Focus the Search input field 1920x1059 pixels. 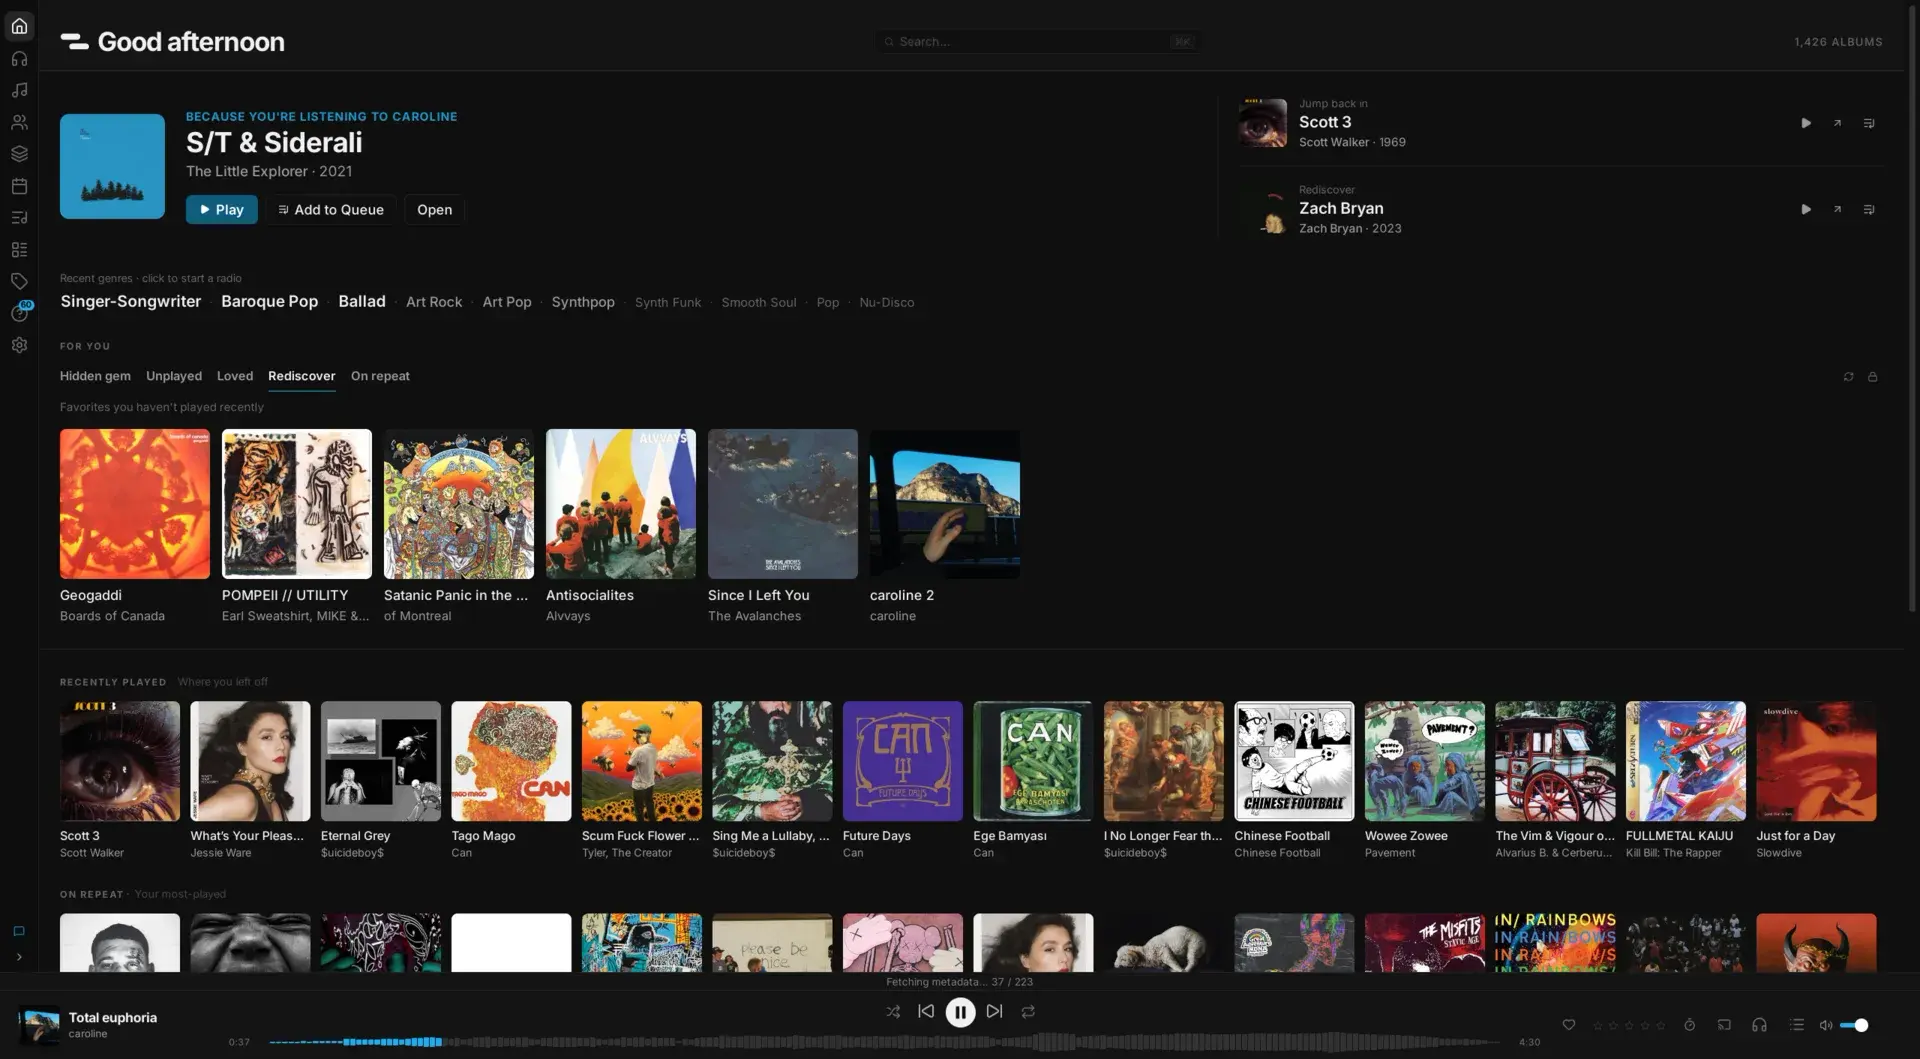1039,42
